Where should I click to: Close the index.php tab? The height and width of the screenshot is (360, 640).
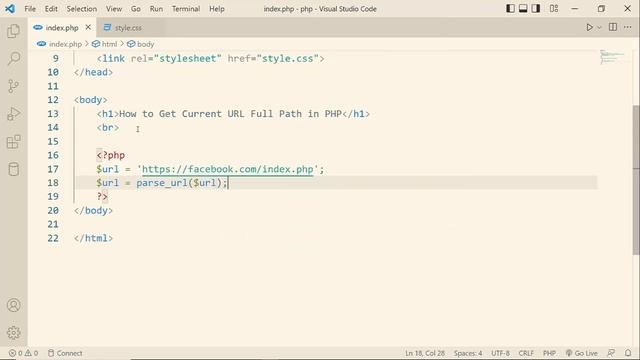88,27
